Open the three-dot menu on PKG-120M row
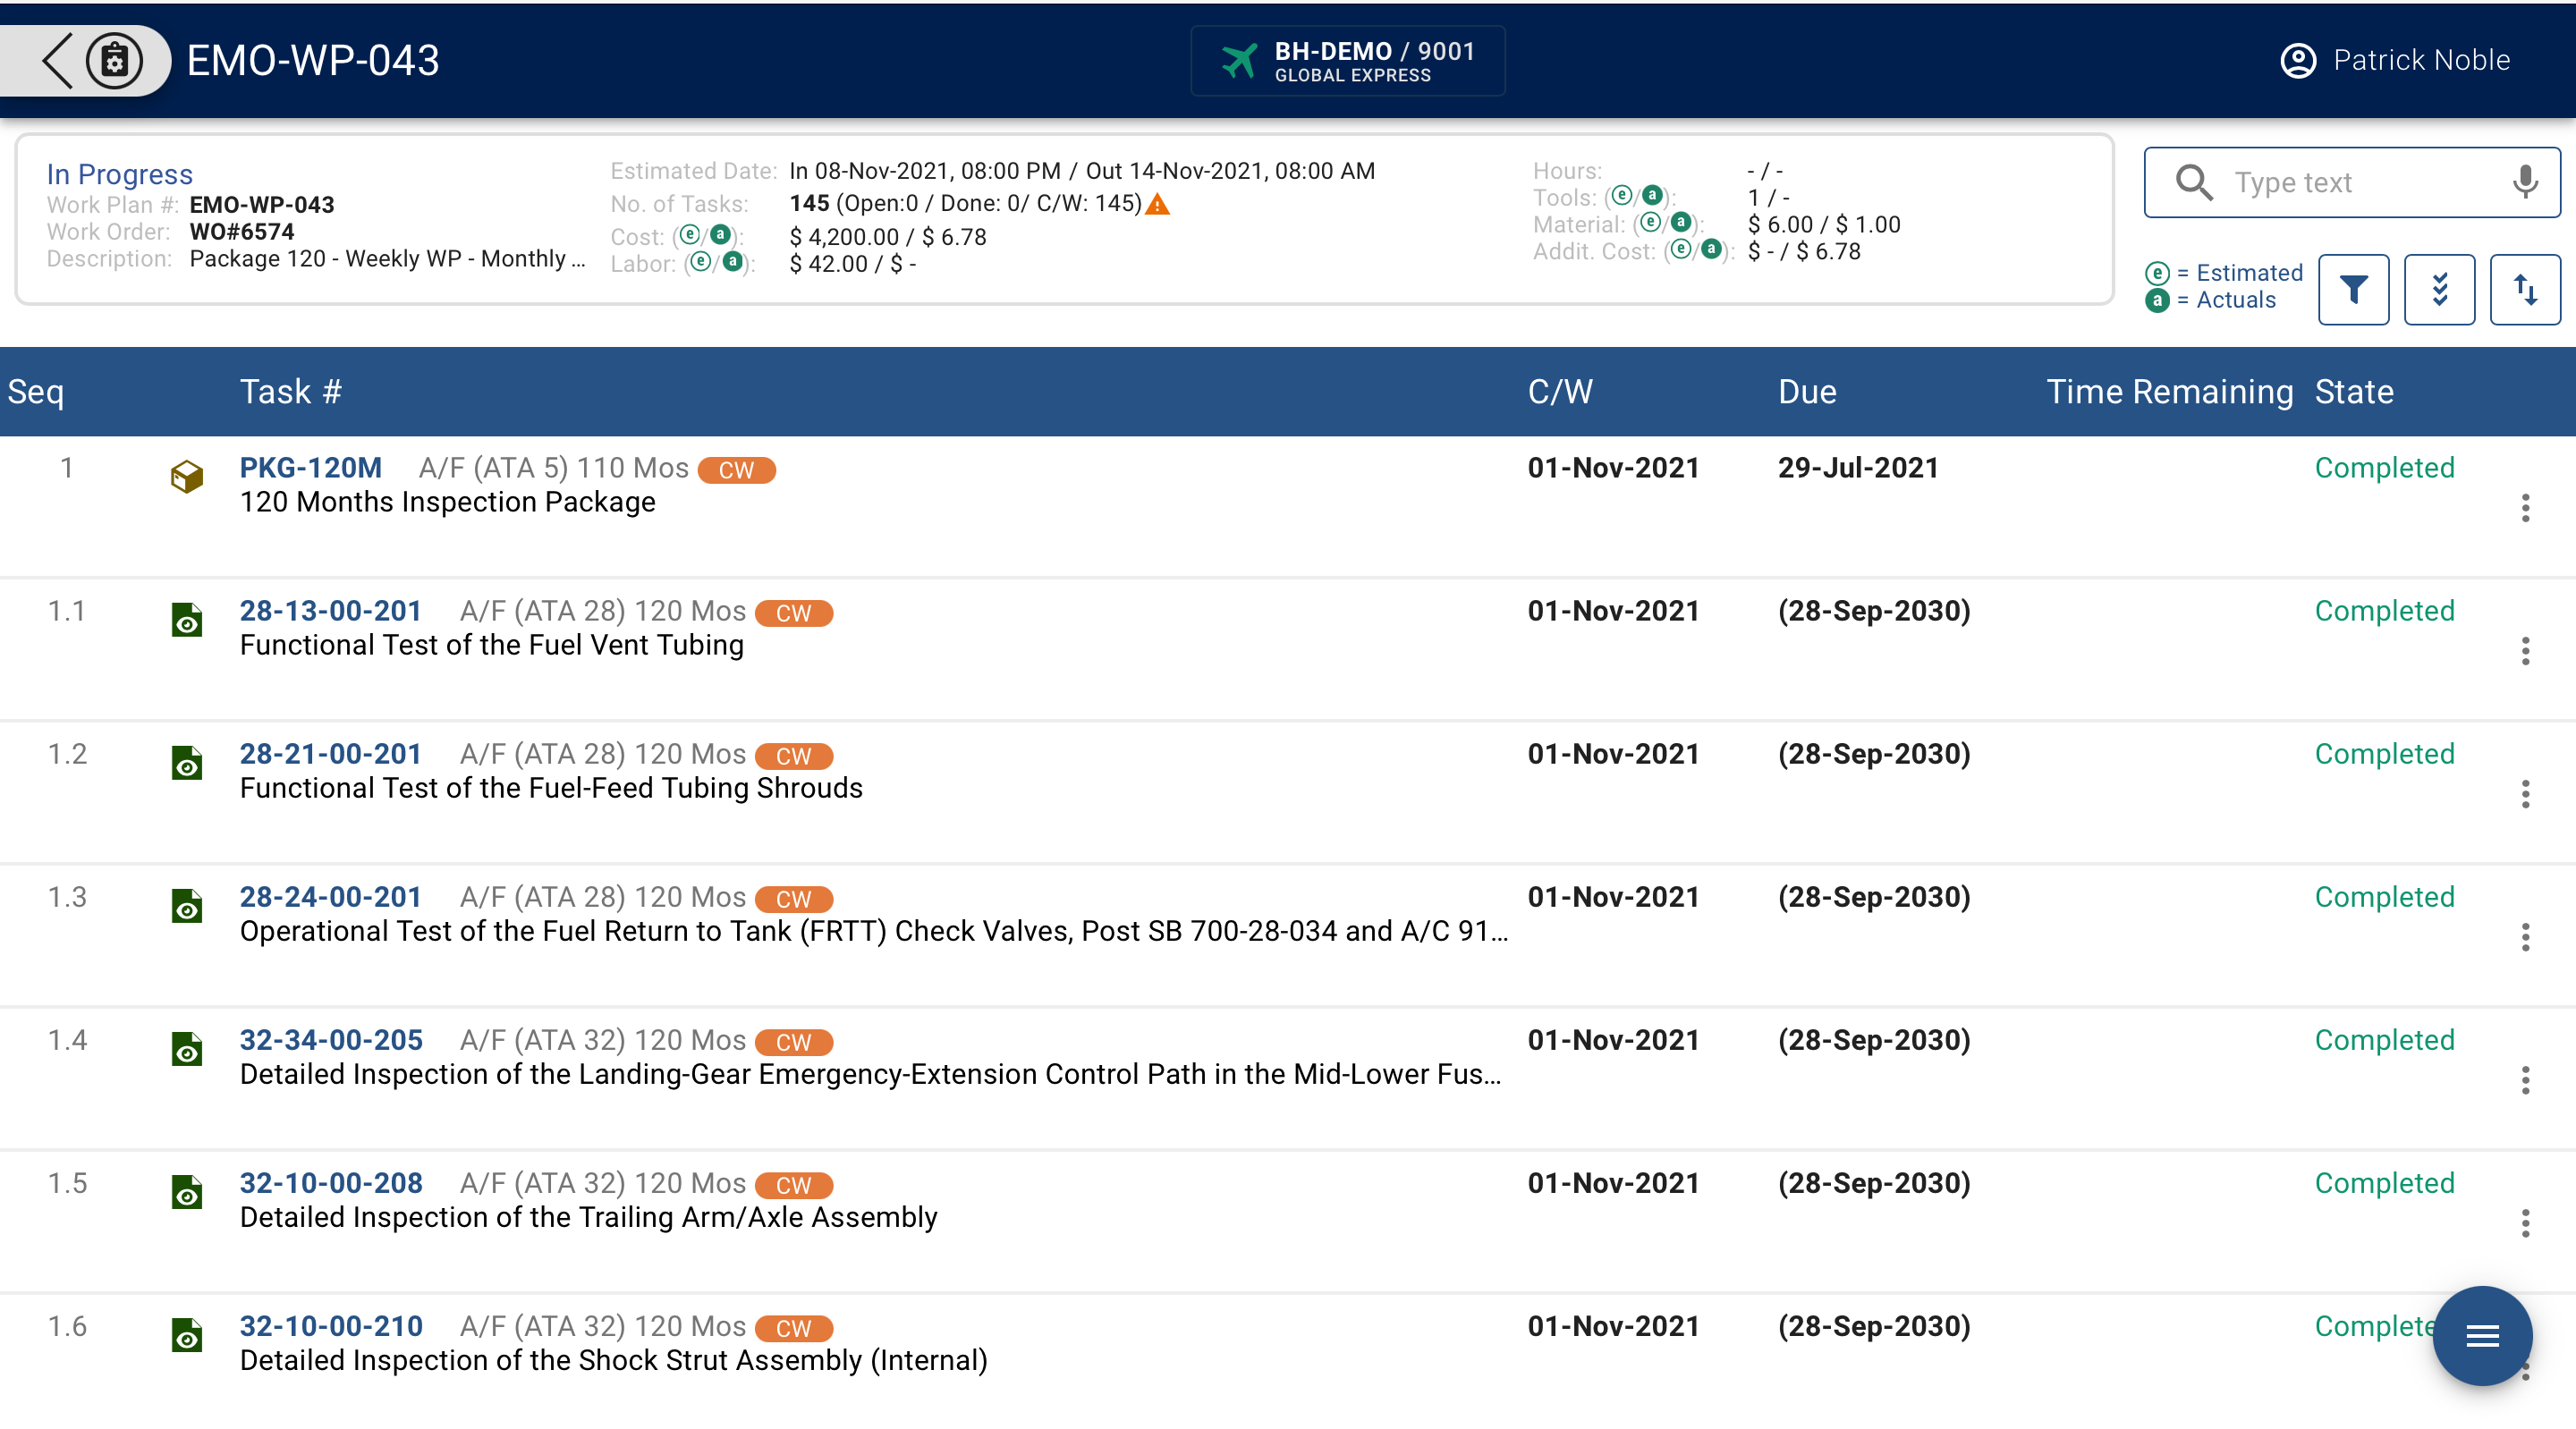The height and width of the screenshot is (1429, 2576). pos(2525,510)
